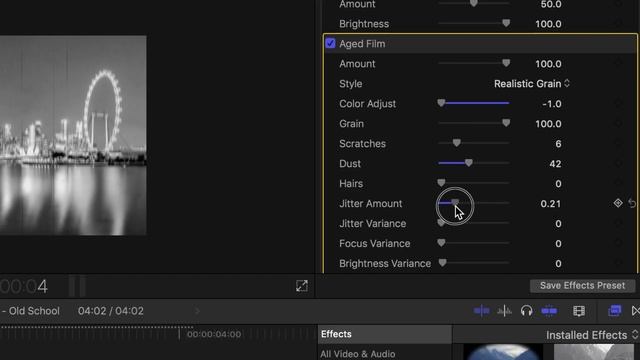Image resolution: width=640 pixels, height=360 pixels.
Task: Click the top Amount value 50.0
Action: 551,4
